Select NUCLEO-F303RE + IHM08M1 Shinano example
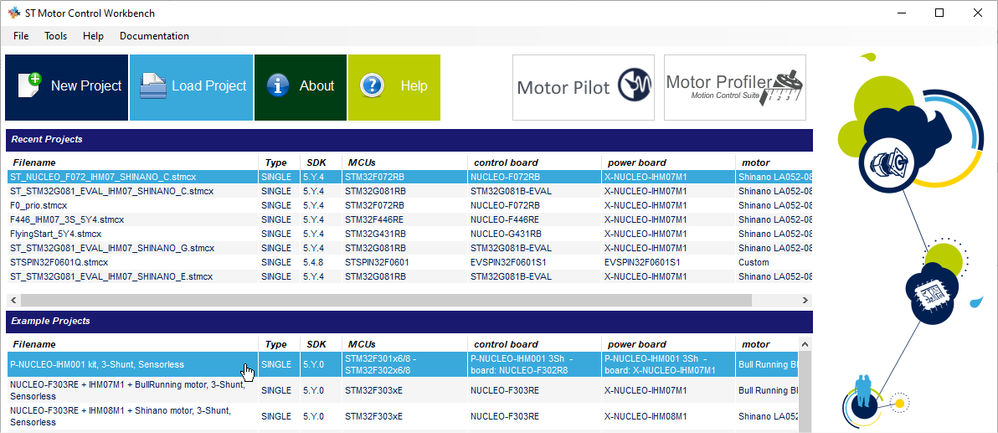 click(x=403, y=416)
